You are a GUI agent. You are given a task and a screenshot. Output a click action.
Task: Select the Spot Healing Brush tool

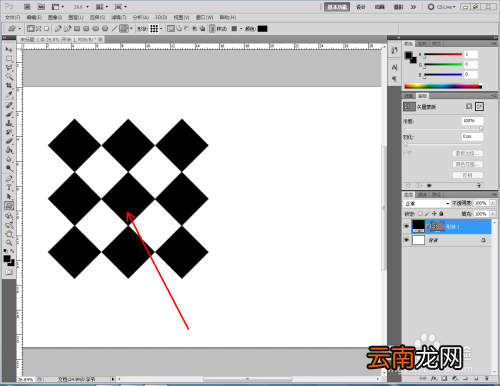(x=9, y=105)
